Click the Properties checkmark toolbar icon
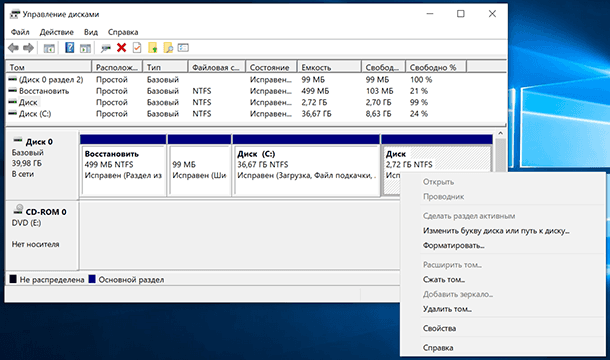The width and height of the screenshot is (610, 360). [x=137, y=48]
